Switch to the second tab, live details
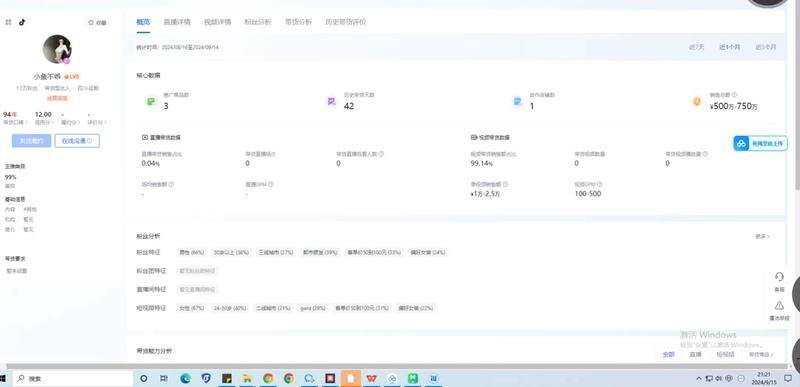Viewport: 800px width, 387px height. pyautogui.click(x=177, y=22)
